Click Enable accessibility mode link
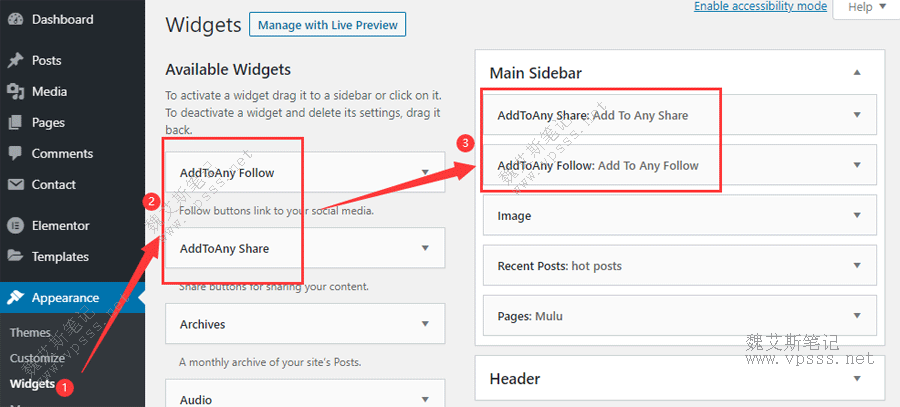Viewport: 900px width, 407px height. 760,6
